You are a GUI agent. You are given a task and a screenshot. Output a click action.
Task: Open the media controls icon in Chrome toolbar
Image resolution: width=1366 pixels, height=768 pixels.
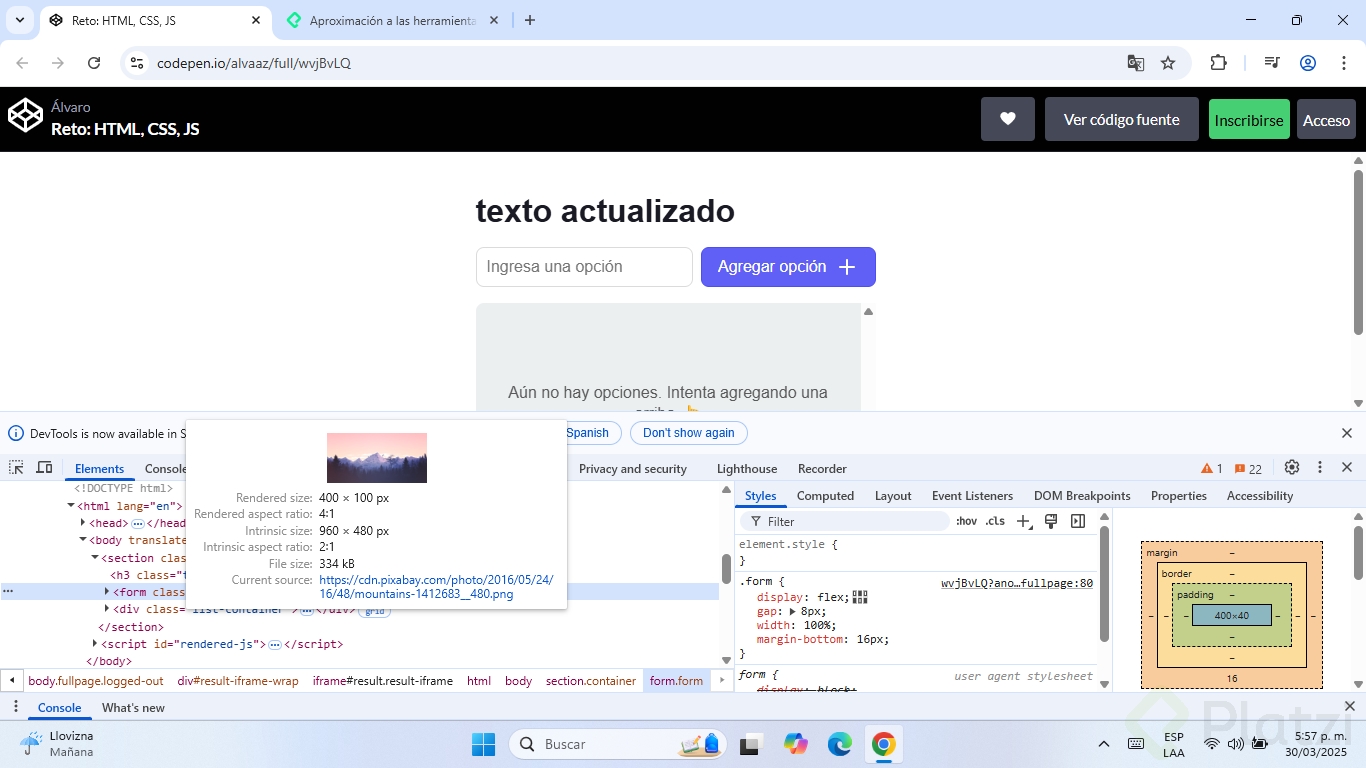[x=1272, y=63]
